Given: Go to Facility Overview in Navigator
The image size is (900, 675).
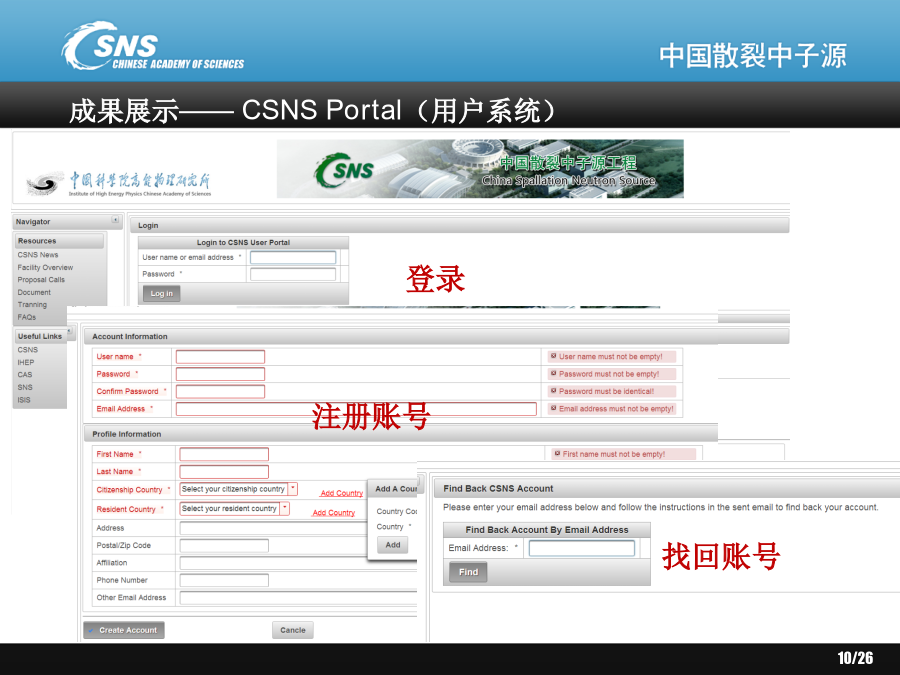Looking at the screenshot, I should click(x=45, y=267).
